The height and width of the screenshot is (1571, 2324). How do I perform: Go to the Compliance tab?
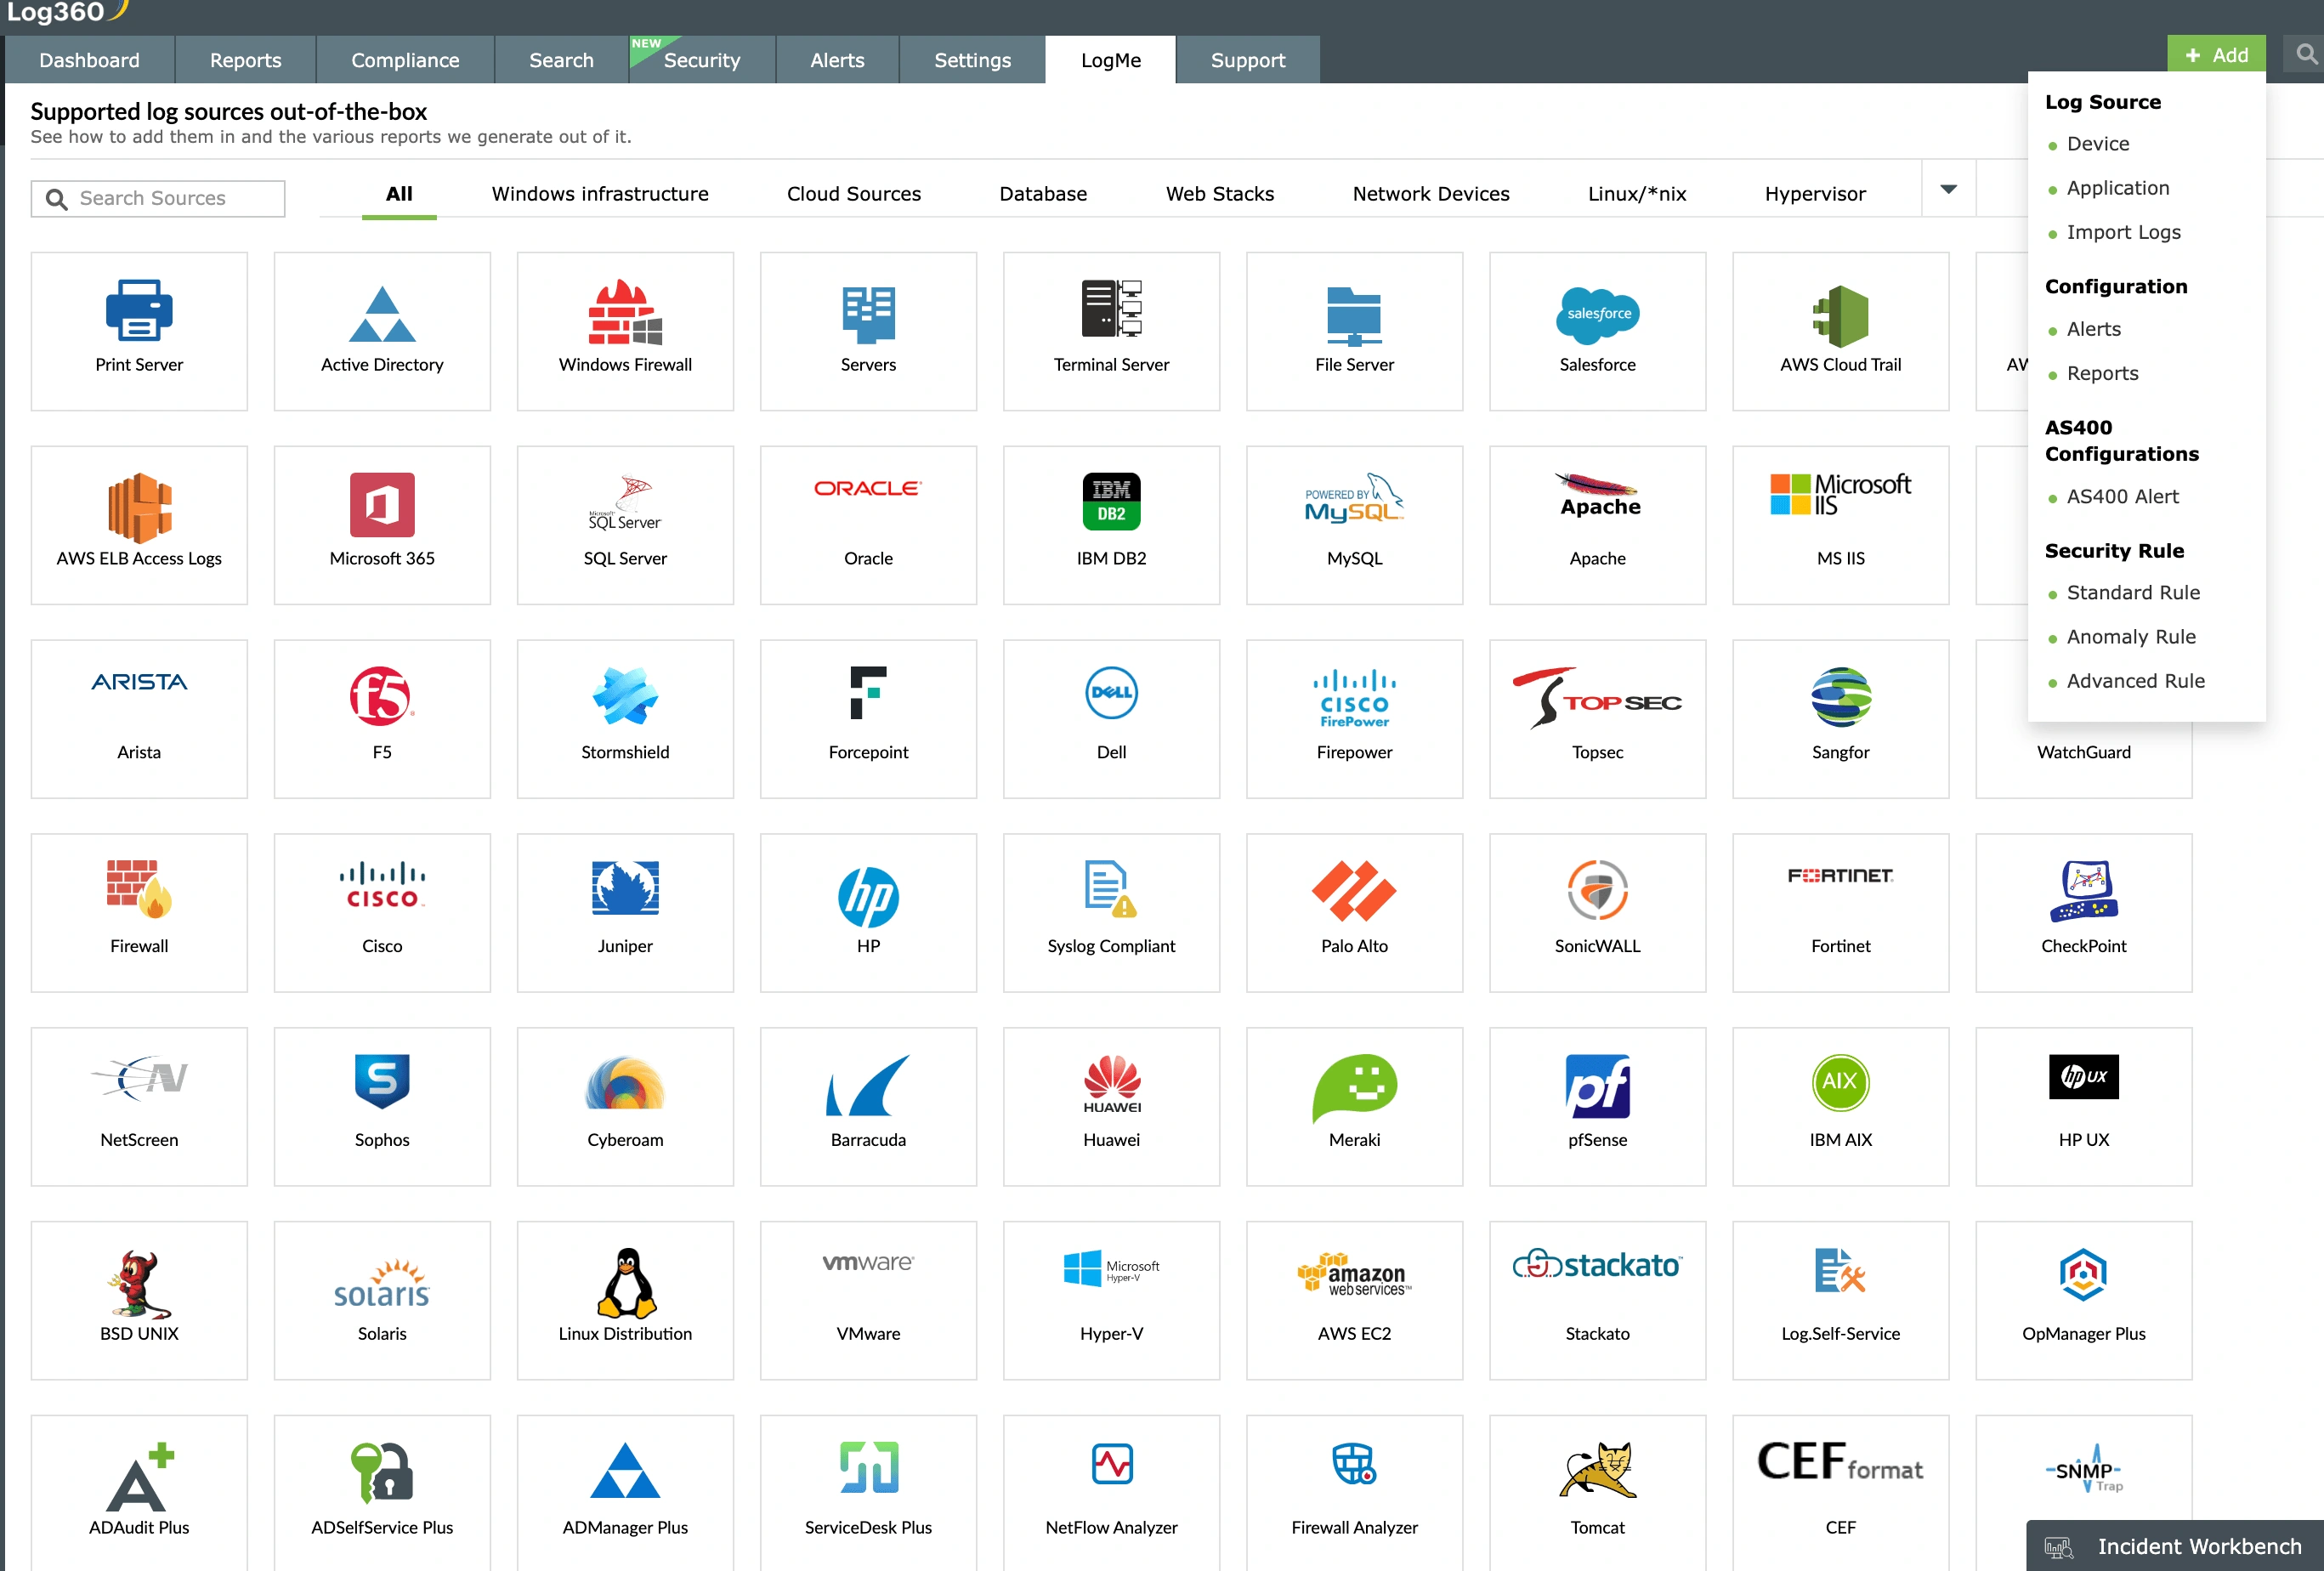405,60
